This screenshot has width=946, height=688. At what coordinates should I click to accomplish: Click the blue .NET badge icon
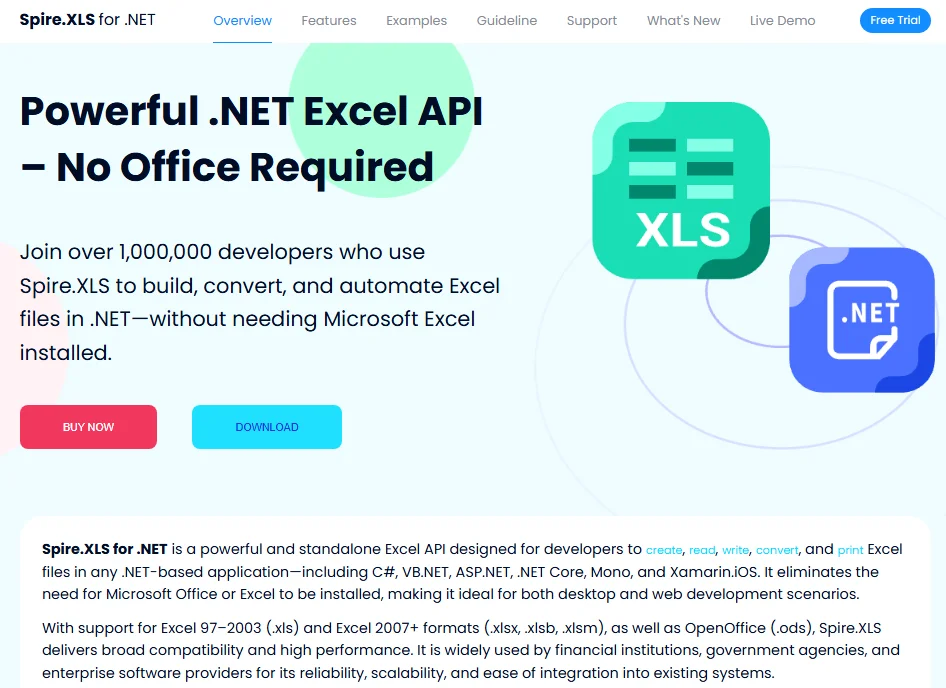pyautogui.click(x=861, y=320)
